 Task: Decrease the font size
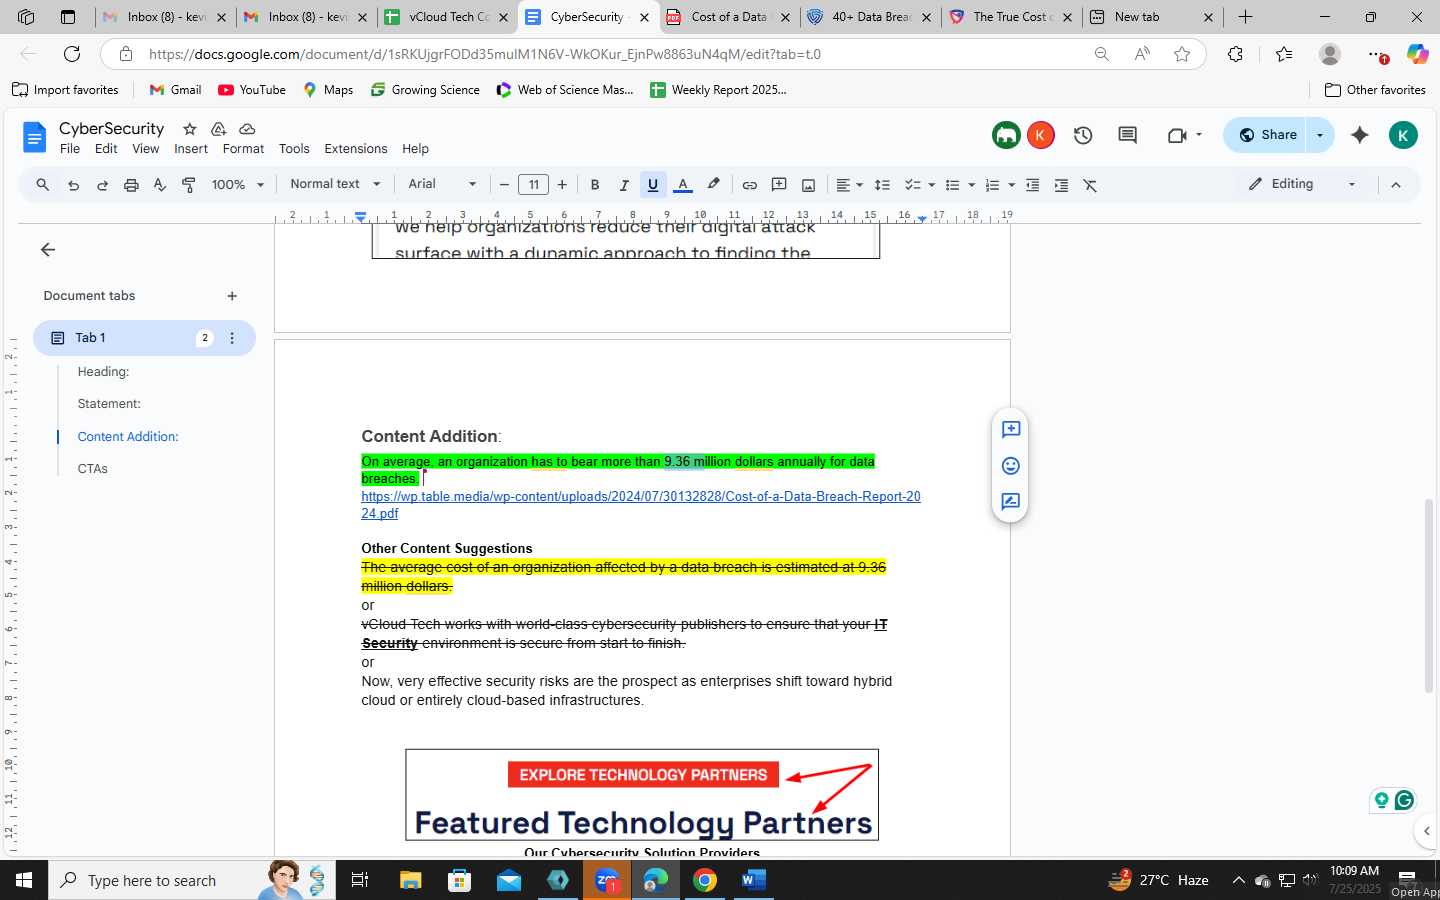[x=504, y=185]
